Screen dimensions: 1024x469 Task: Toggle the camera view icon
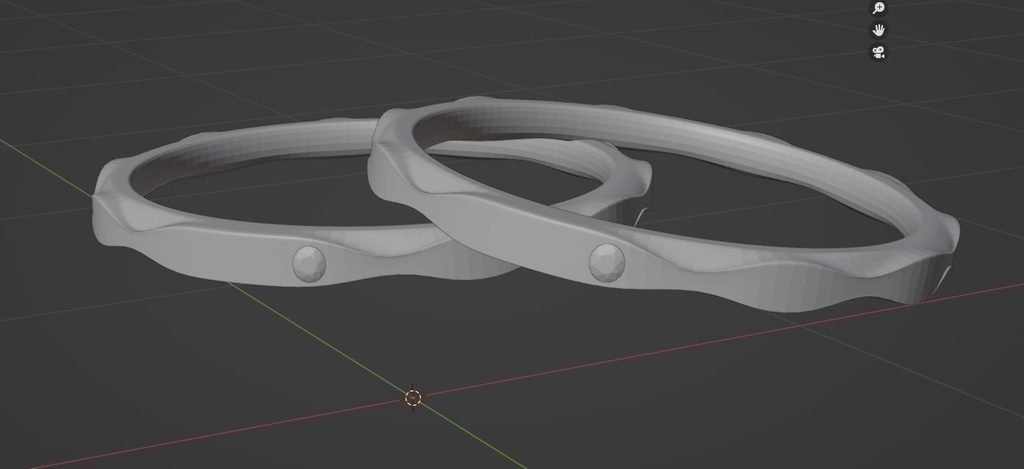(x=879, y=52)
